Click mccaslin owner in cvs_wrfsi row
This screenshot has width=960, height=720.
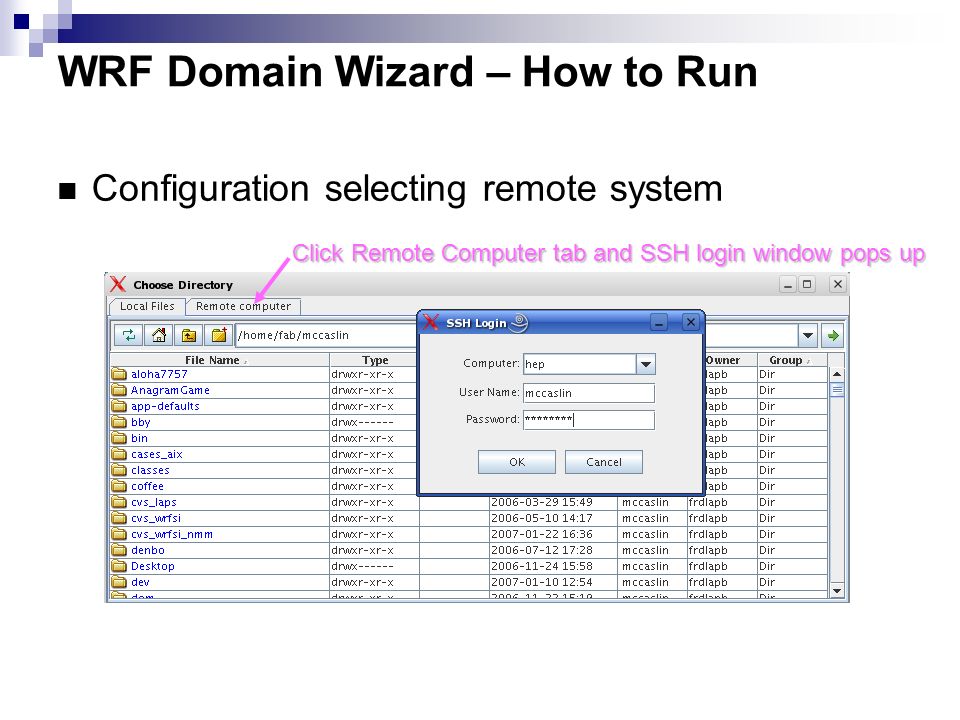click(645, 518)
